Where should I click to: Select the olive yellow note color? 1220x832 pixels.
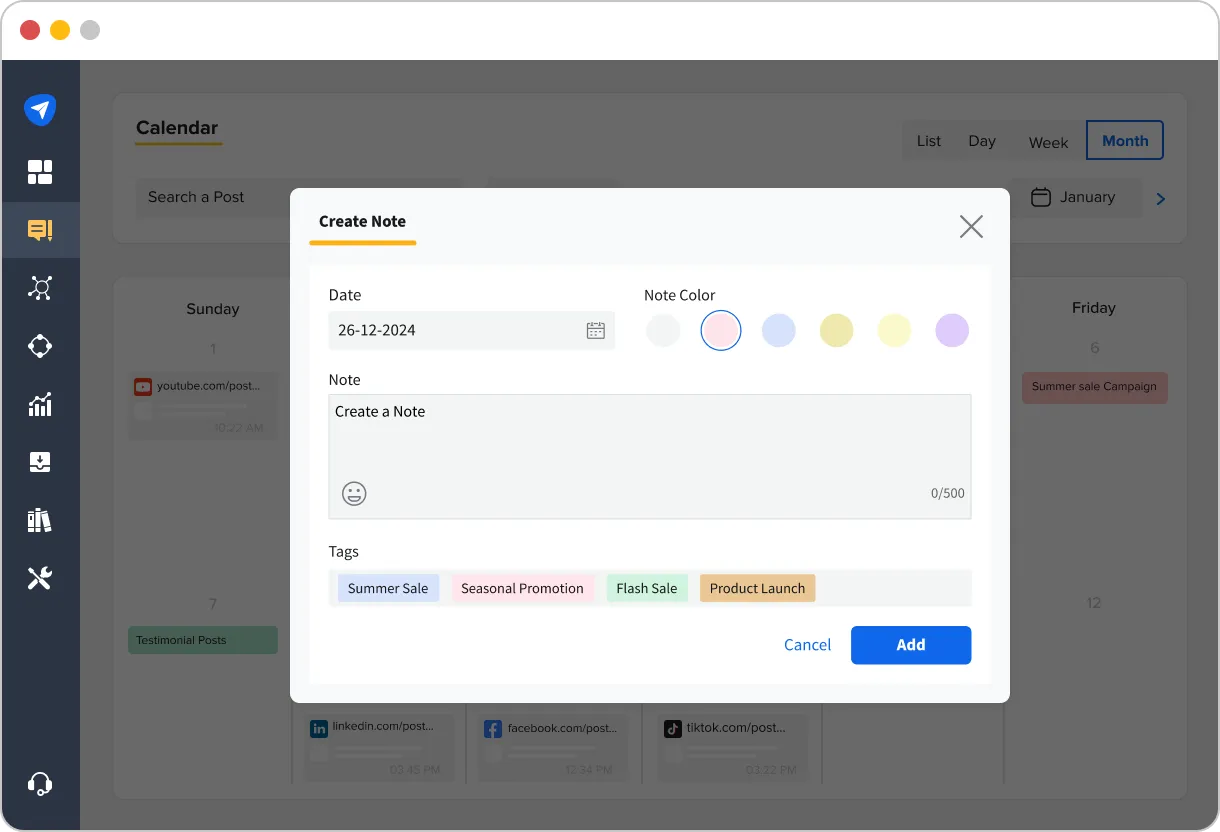pyautogui.click(x=837, y=330)
